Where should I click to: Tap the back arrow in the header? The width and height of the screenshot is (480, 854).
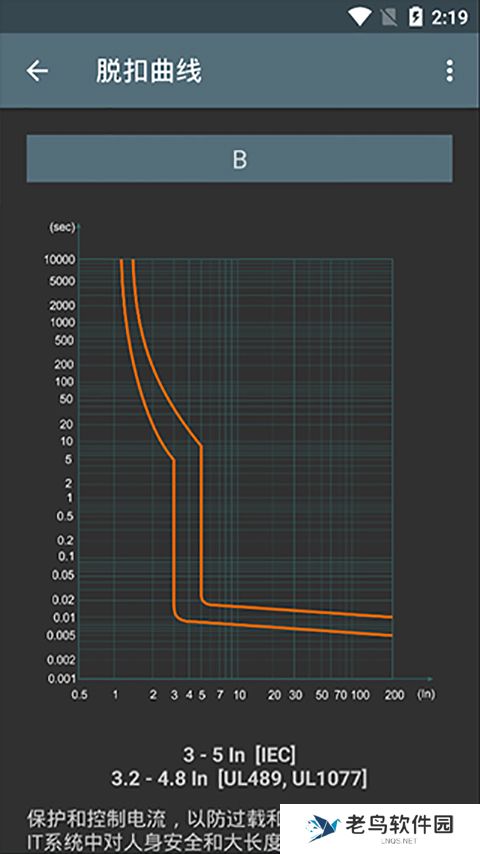tap(37, 71)
